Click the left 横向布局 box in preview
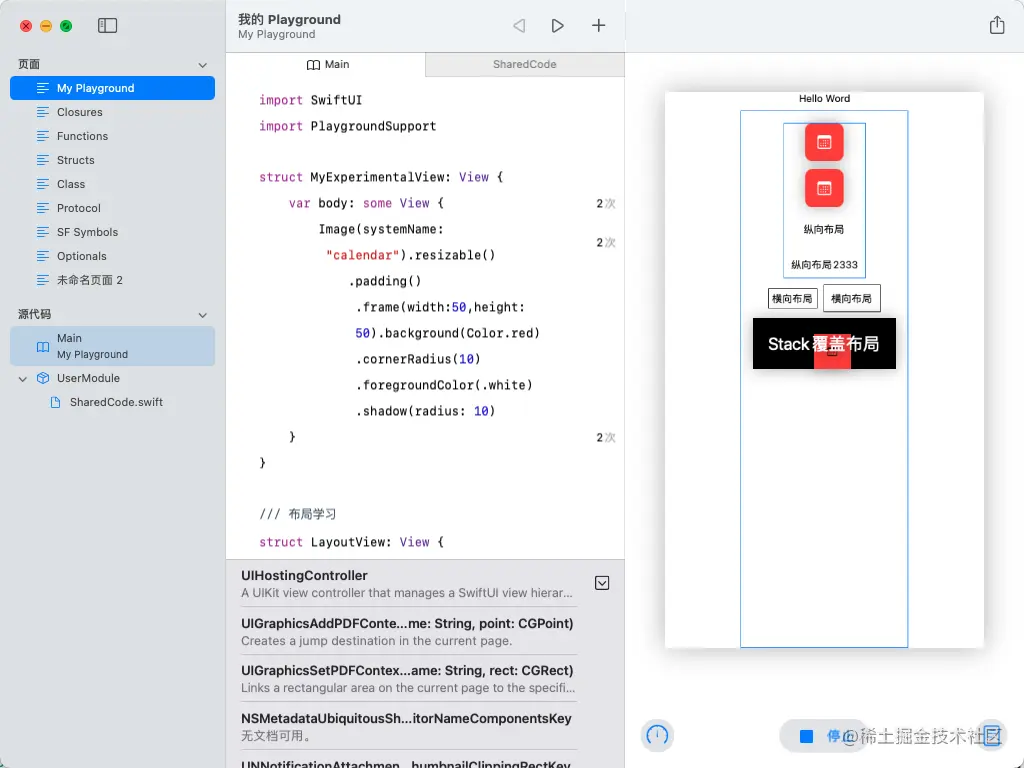The width and height of the screenshot is (1024, 768). tap(792, 298)
